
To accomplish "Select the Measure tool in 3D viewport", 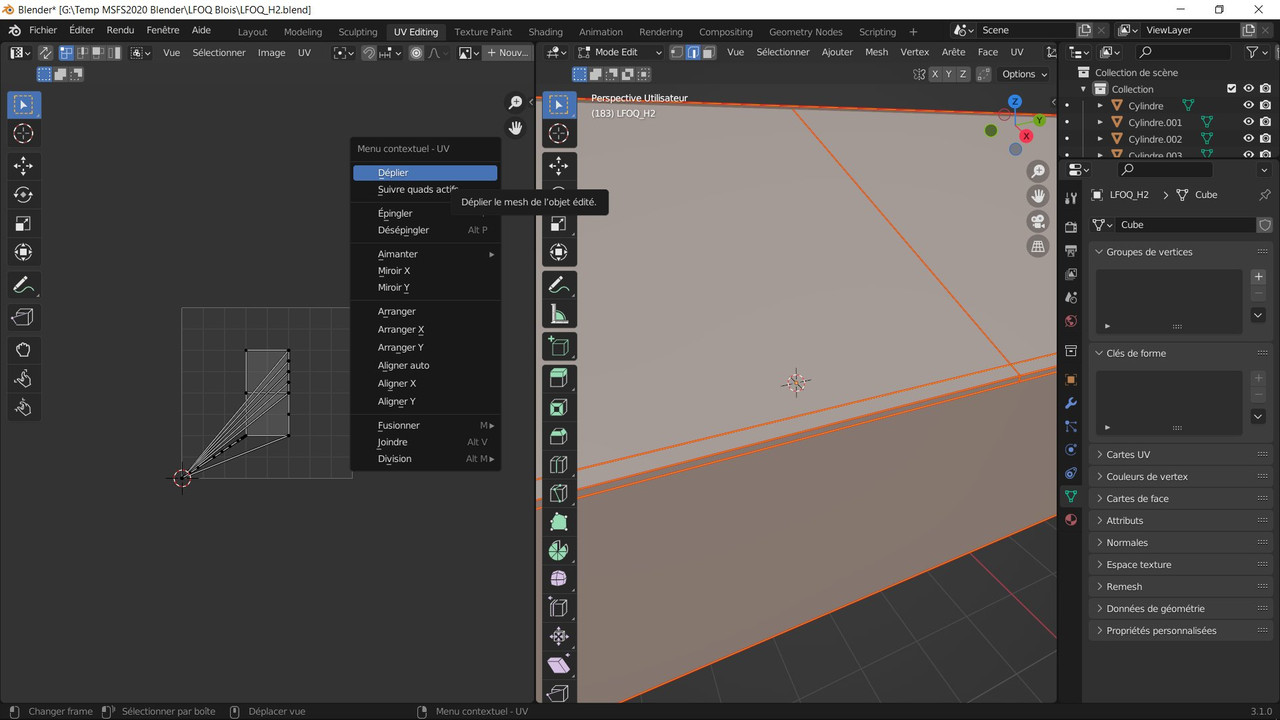I will [559, 315].
